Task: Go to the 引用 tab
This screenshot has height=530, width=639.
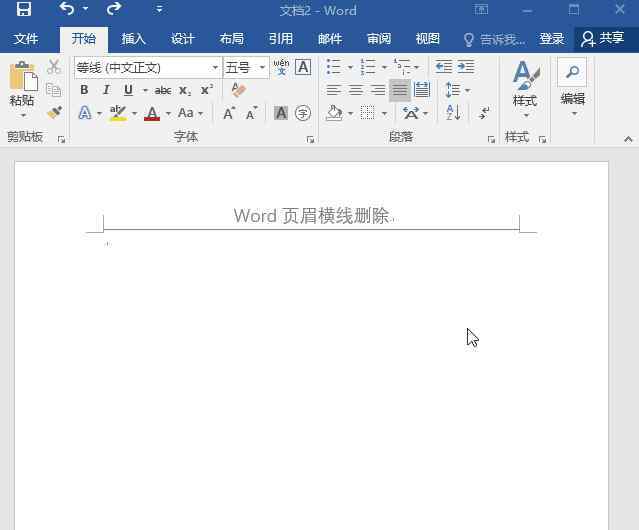Action: (x=280, y=39)
